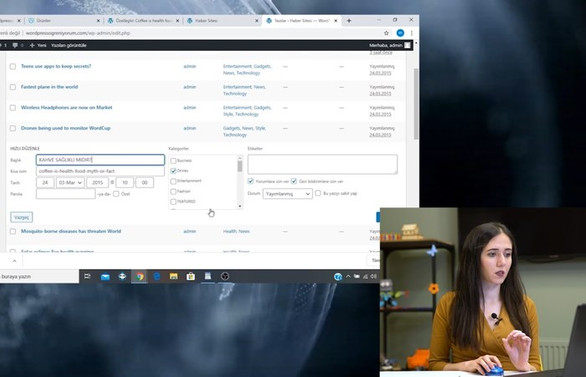
Task: Close the Ürünler tab
Action: [x=98, y=21]
